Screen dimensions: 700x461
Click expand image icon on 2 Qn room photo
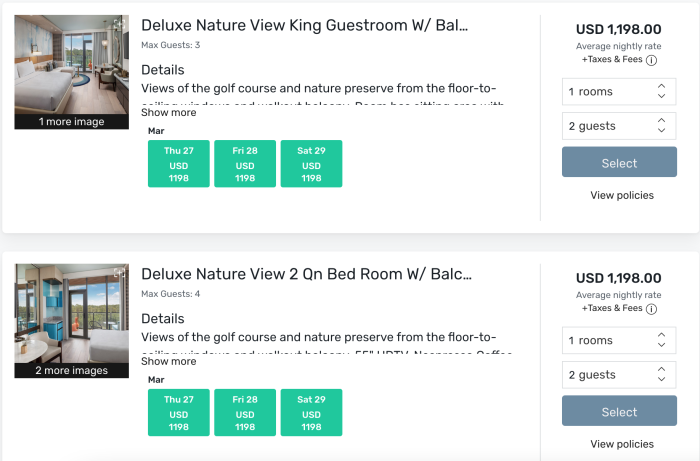(x=120, y=273)
